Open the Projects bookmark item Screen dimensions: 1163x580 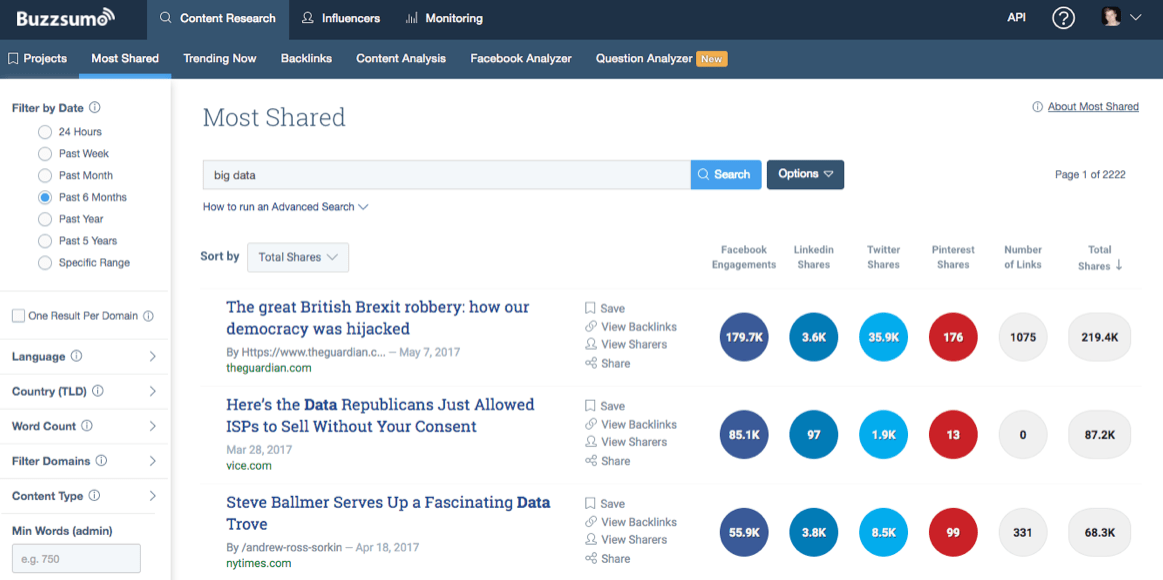[x=37, y=59]
